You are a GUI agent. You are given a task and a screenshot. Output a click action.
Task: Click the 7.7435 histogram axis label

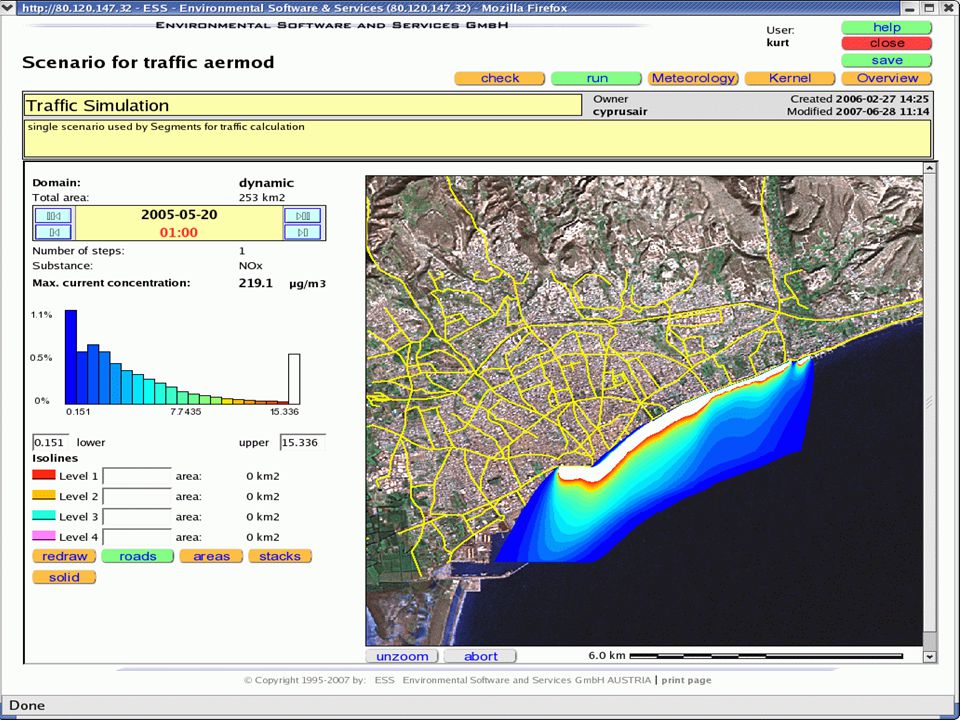[186, 412]
